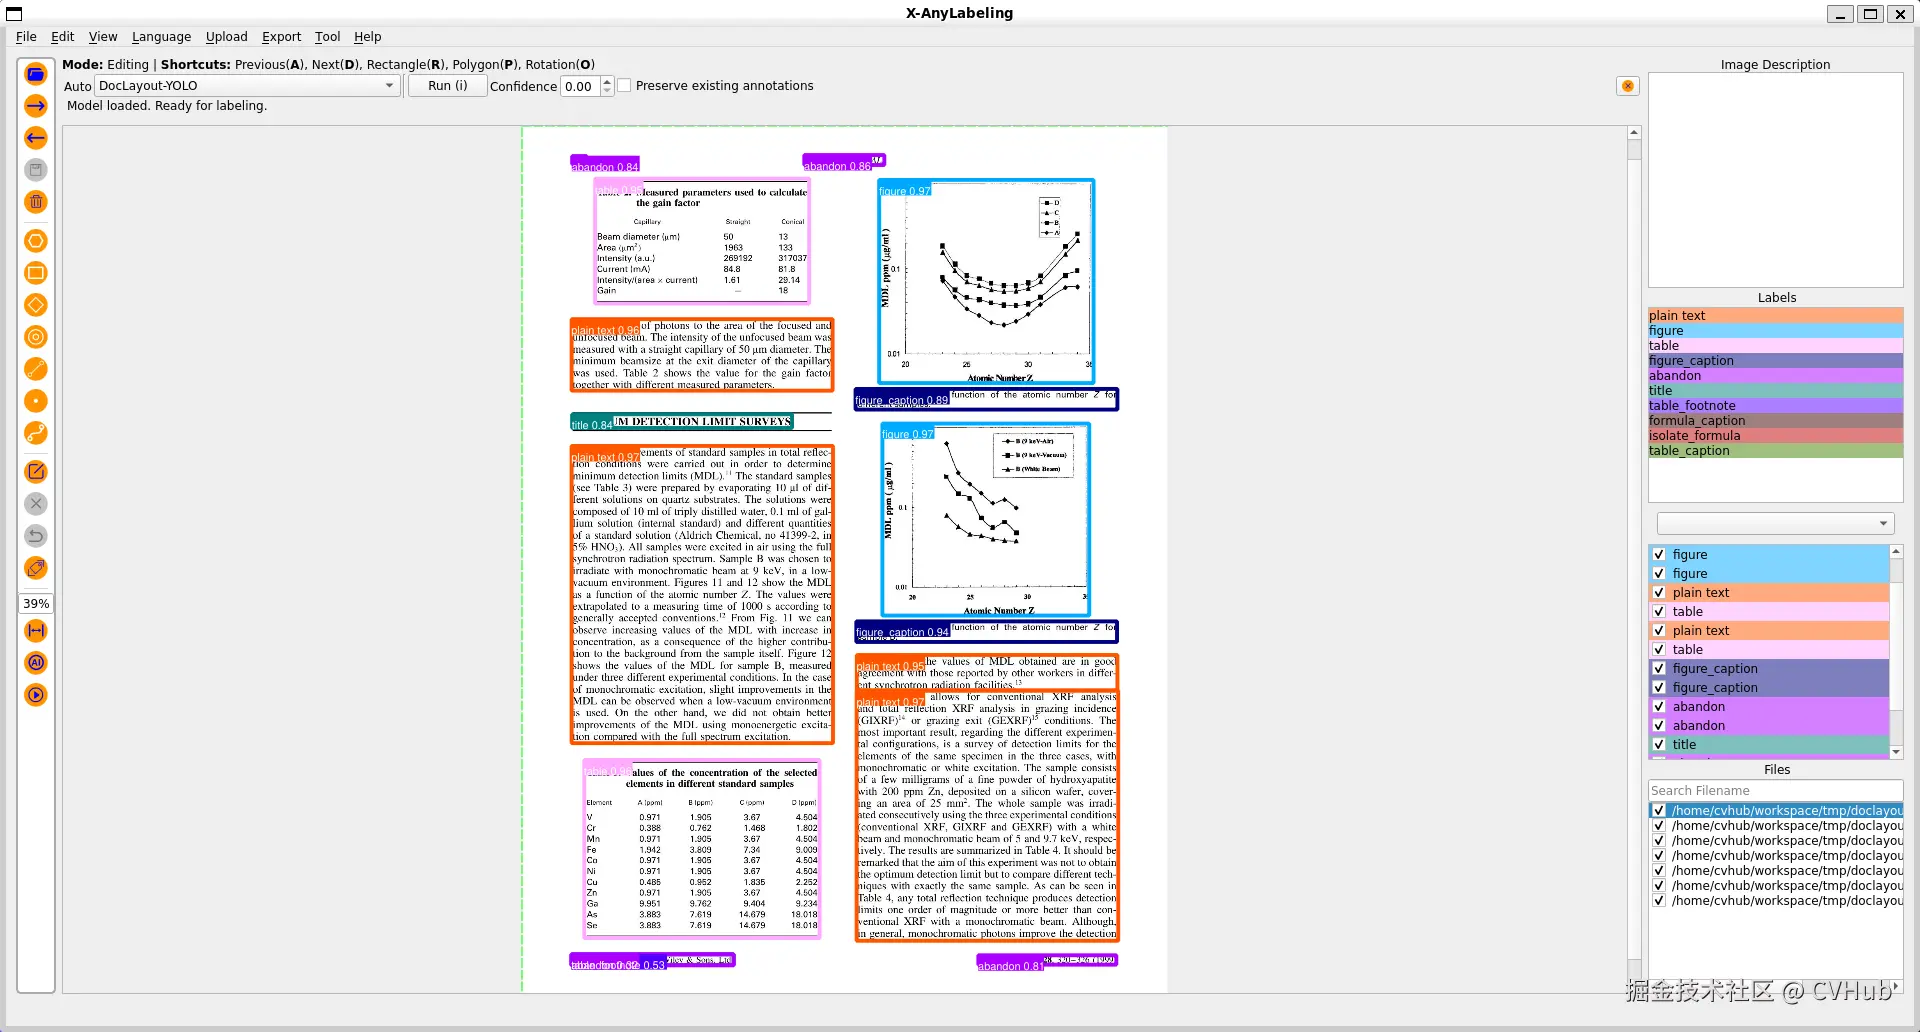The width and height of the screenshot is (1920, 1032).
Task: Uncheck the first figure_caption object checkbox
Action: 1659,669
